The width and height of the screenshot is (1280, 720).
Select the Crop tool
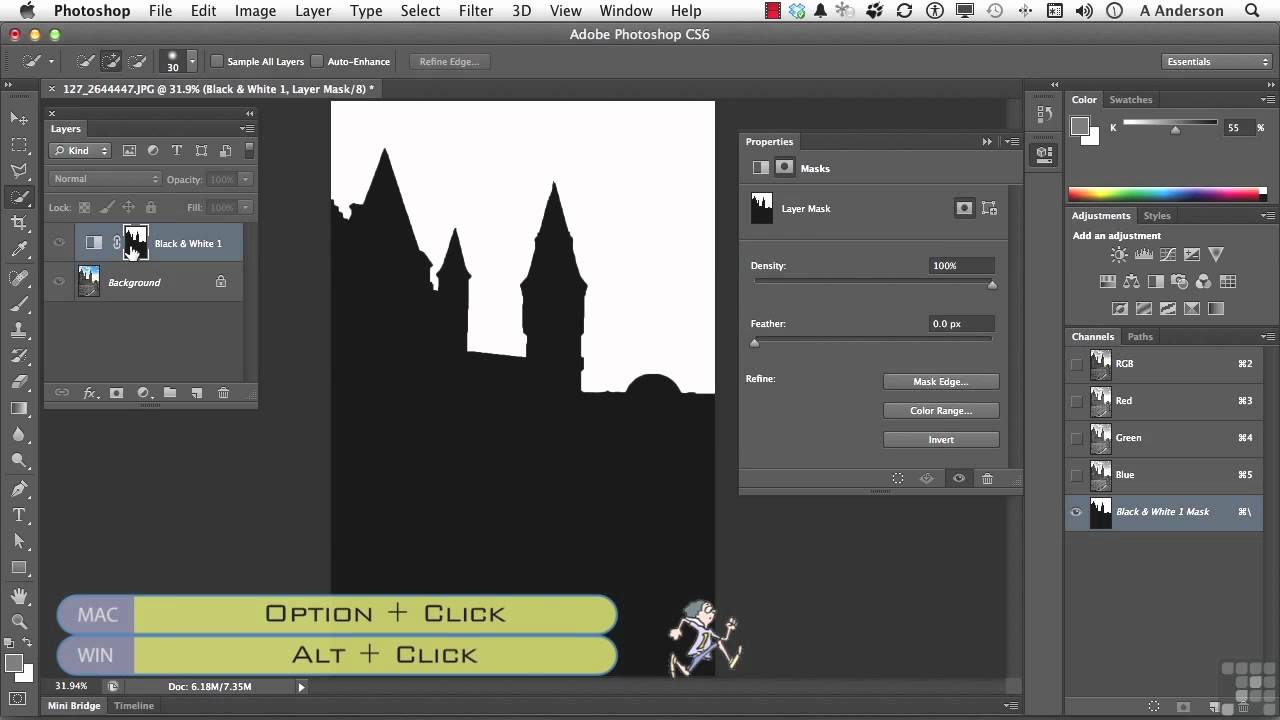coord(19,223)
